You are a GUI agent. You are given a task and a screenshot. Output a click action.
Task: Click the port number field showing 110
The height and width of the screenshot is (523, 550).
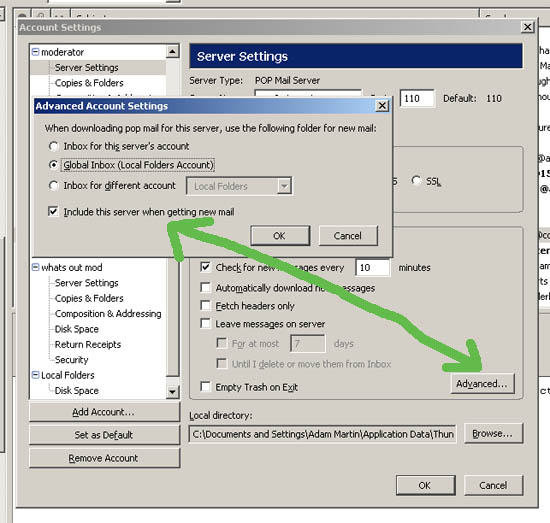pos(417,98)
